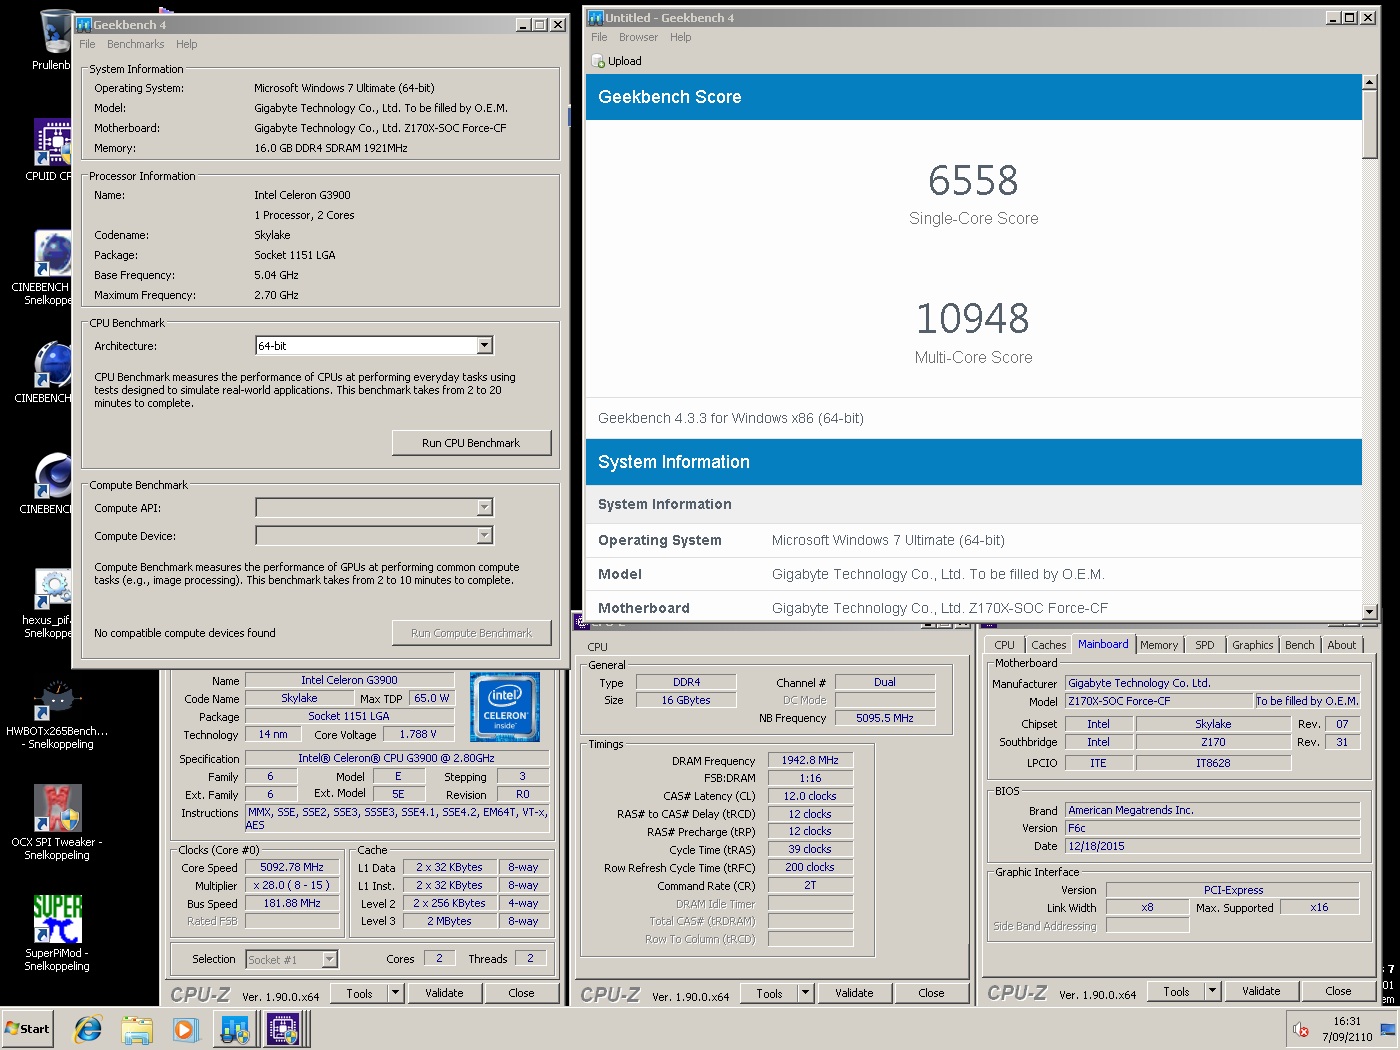The width and height of the screenshot is (1400, 1050).
Task: Open the Graphics tab in CPU-Z
Action: tap(1252, 645)
